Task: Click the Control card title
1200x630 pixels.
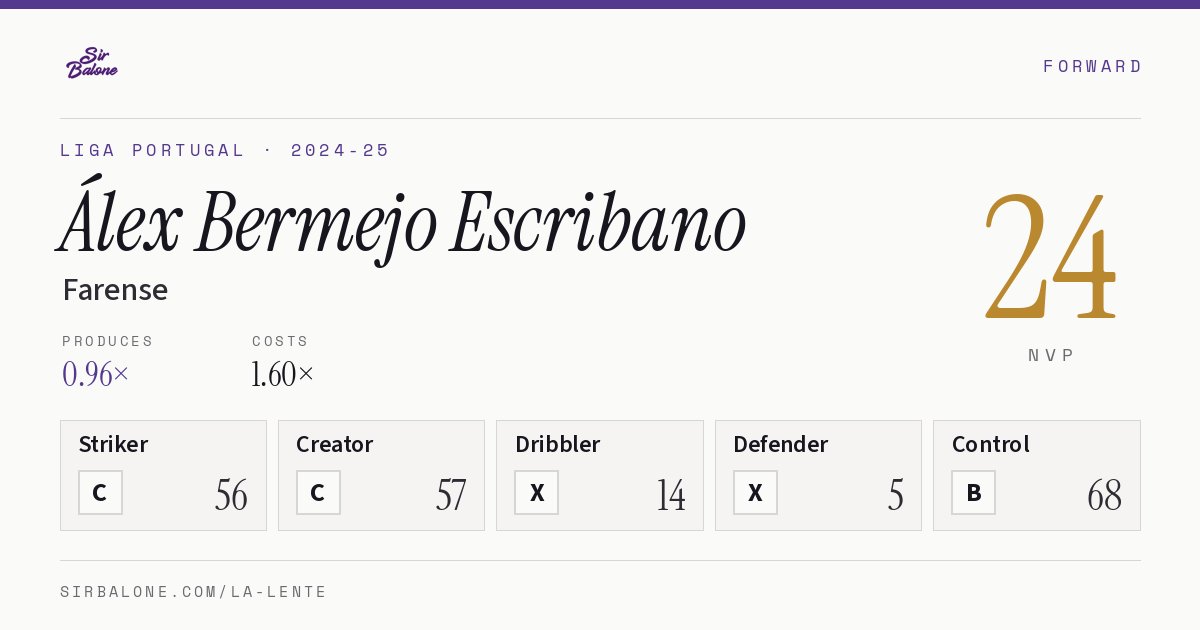Action: point(991,444)
